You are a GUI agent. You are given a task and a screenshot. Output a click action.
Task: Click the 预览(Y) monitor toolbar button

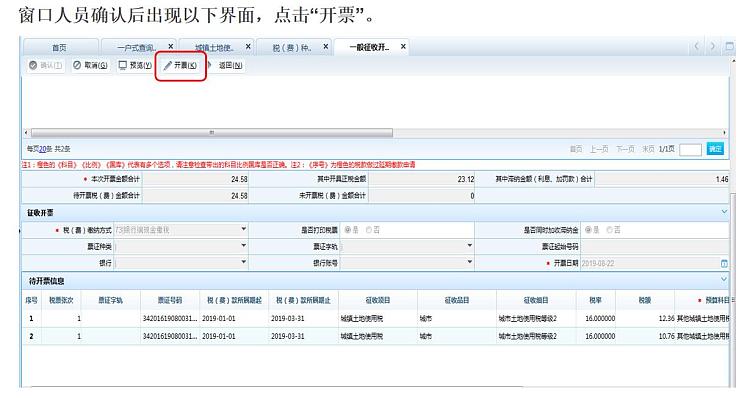point(135,66)
